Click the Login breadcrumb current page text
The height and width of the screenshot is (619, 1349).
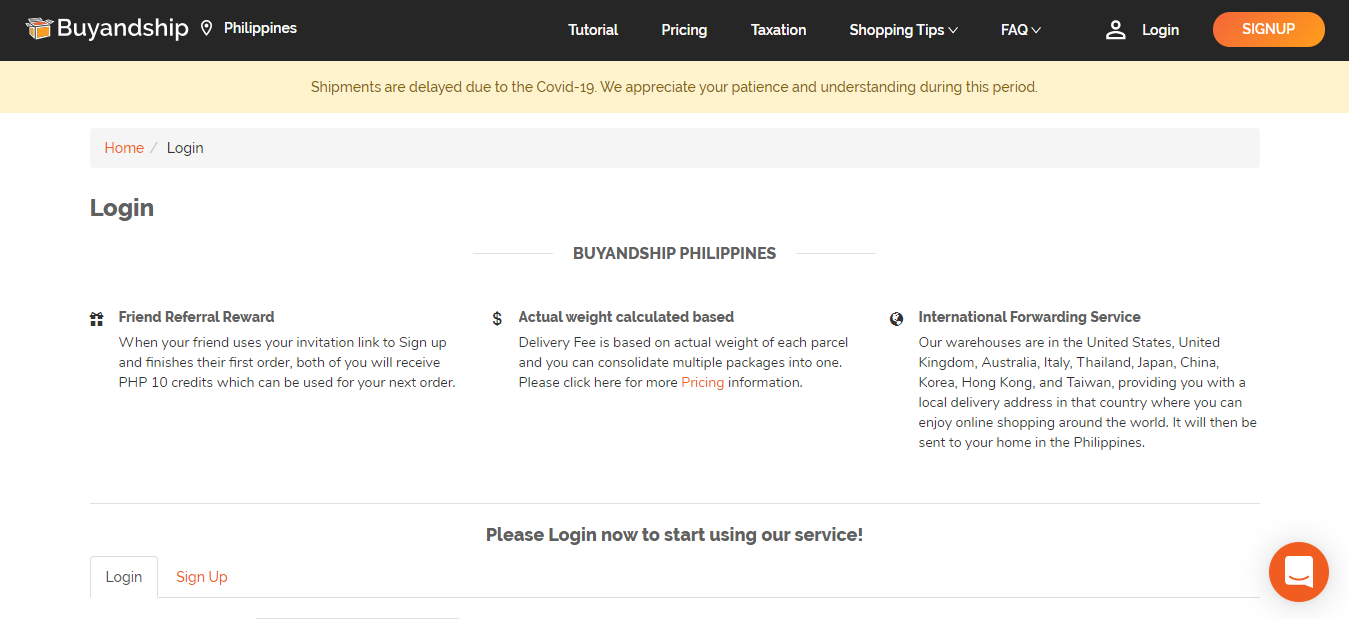pyautogui.click(x=185, y=148)
